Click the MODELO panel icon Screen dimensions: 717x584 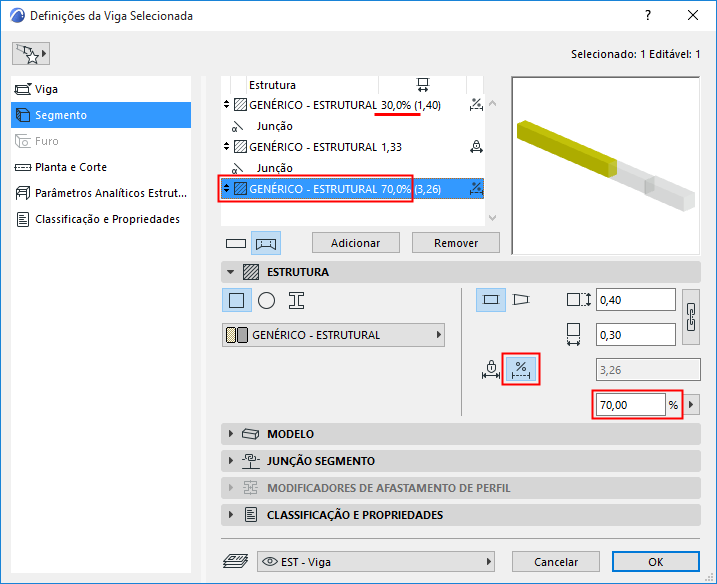click(x=251, y=434)
